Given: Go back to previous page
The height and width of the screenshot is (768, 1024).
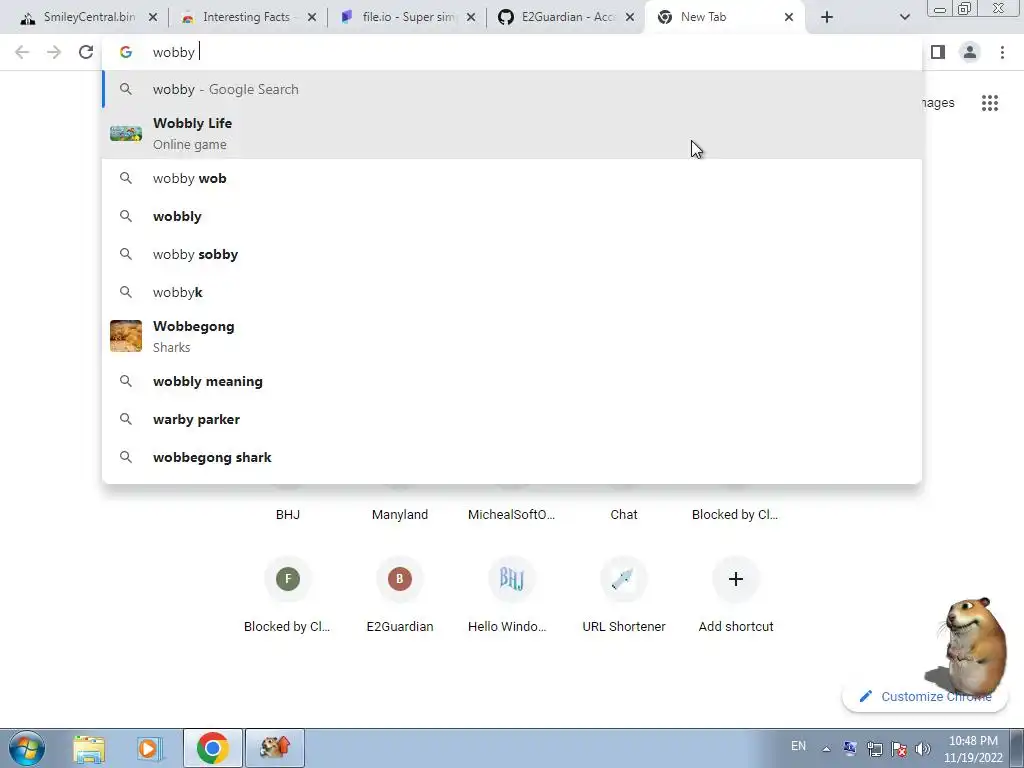Looking at the screenshot, I should click(x=22, y=52).
